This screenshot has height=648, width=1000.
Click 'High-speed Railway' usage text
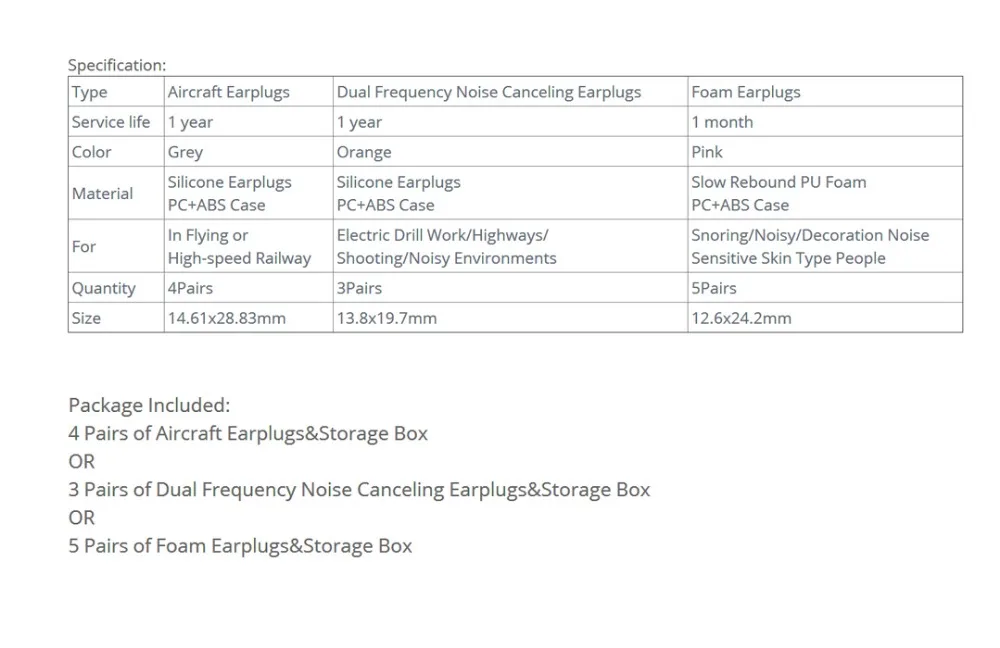(239, 258)
